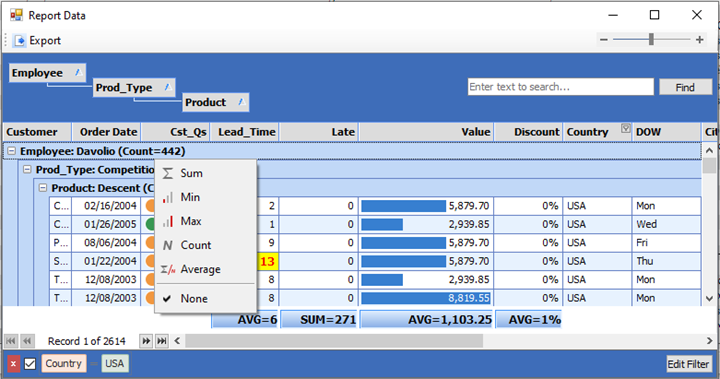
Task: Go to last record navigator button
Action: click(x=162, y=341)
